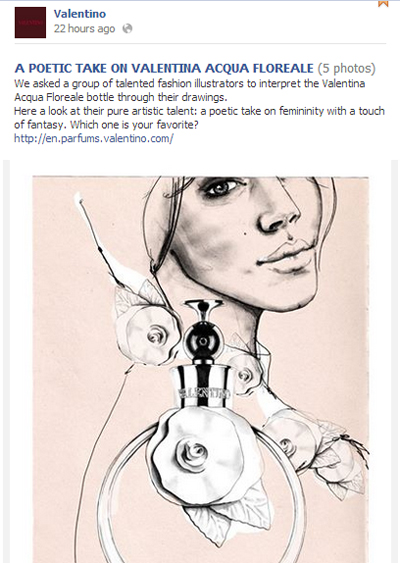Open the Valentino page name link
The height and width of the screenshot is (563, 400).
point(80,14)
